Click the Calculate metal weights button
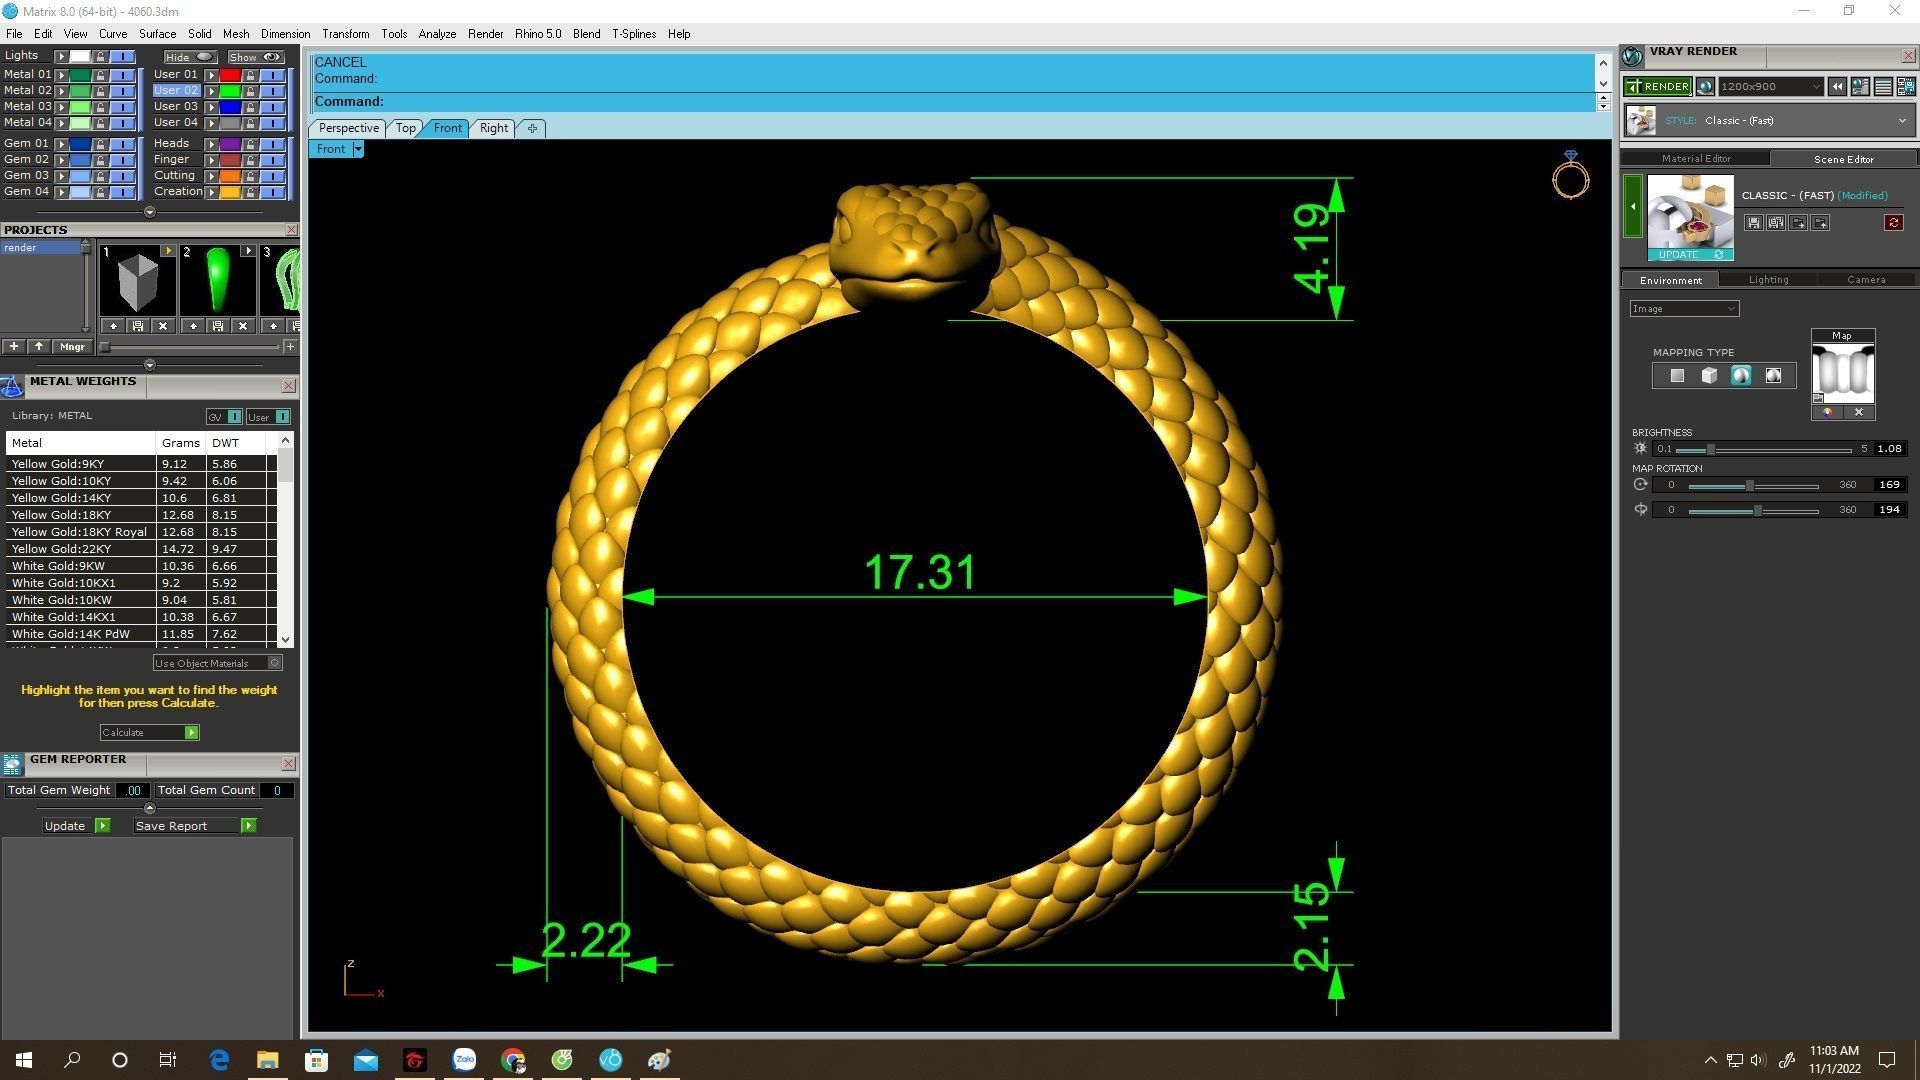Viewport: 1920px width, 1080px height. click(149, 733)
